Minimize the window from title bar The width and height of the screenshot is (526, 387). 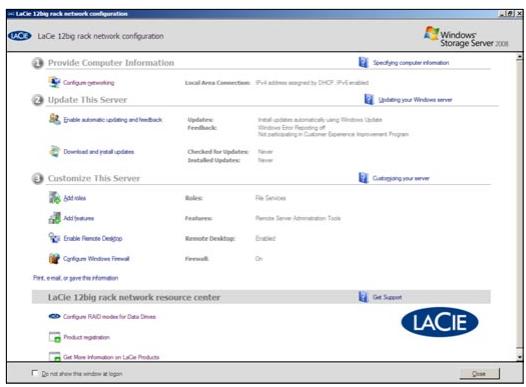point(502,13)
